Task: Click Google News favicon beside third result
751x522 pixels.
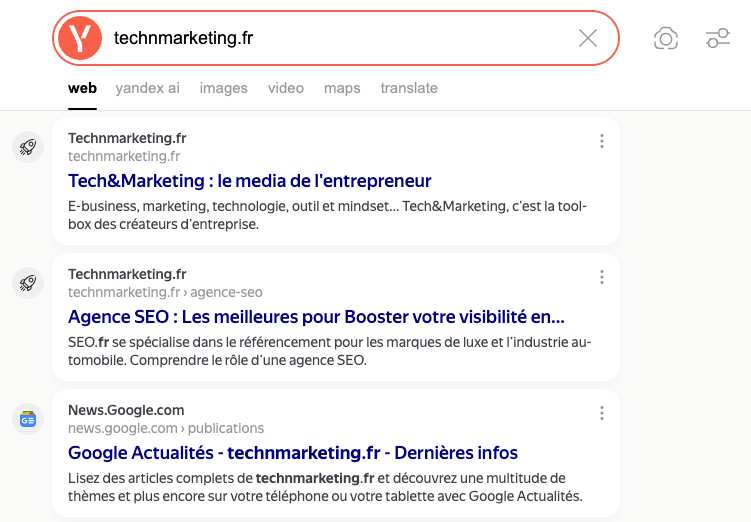Action: [x=28, y=419]
